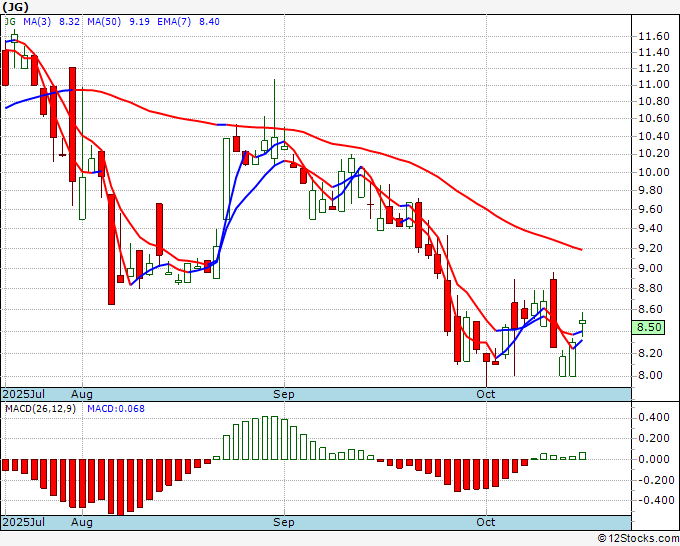Click the last green MACD histogram bar

point(582,456)
